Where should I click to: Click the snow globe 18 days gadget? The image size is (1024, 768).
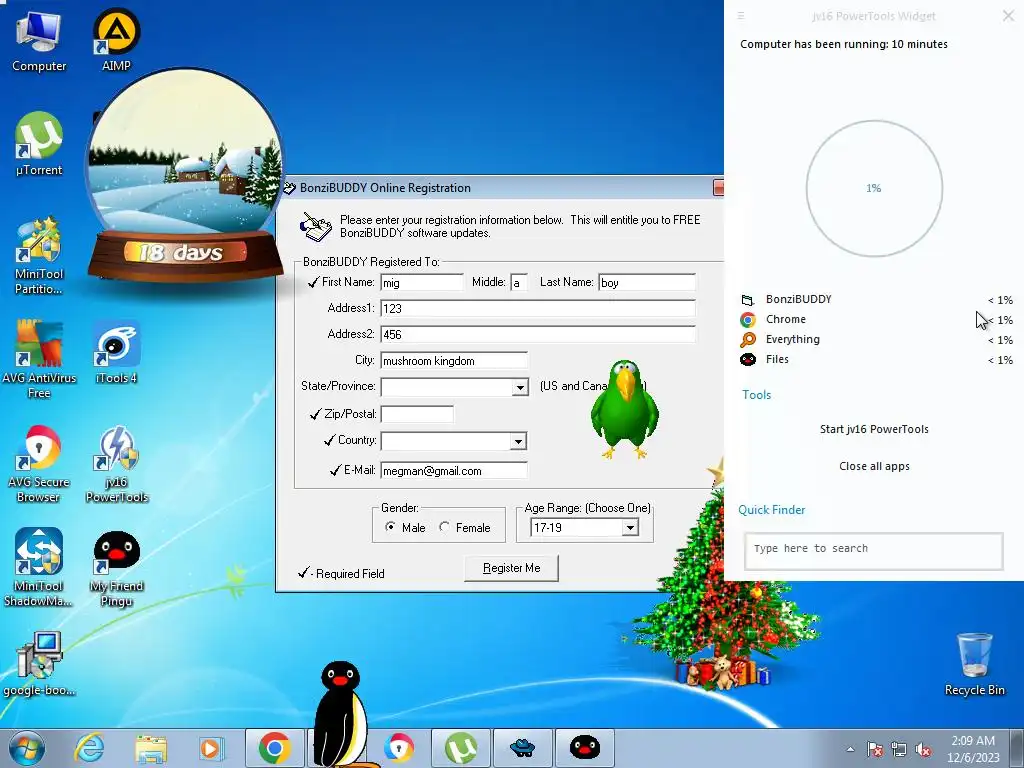click(x=185, y=176)
